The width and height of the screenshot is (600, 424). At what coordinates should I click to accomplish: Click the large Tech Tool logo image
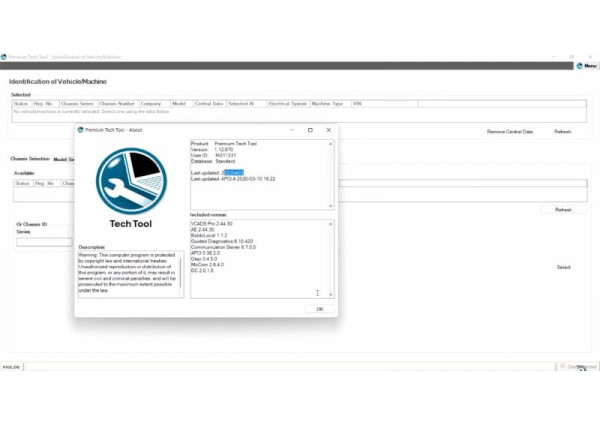pos(131,181)
